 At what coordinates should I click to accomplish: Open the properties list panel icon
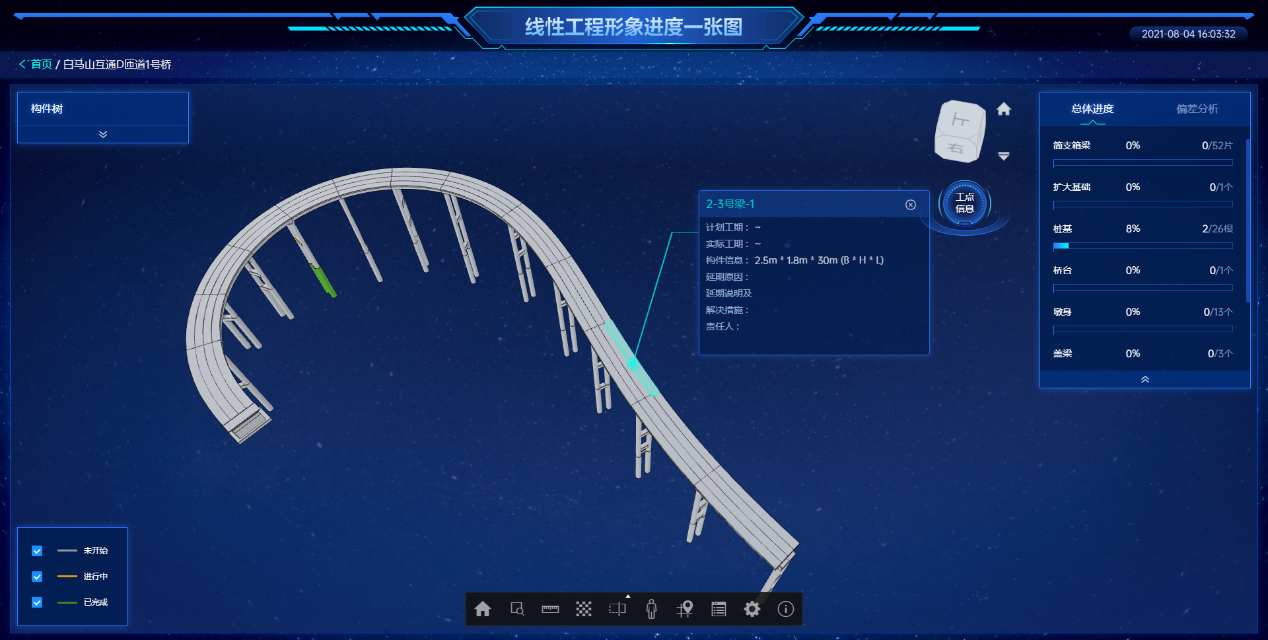click(x=718, y=609)
